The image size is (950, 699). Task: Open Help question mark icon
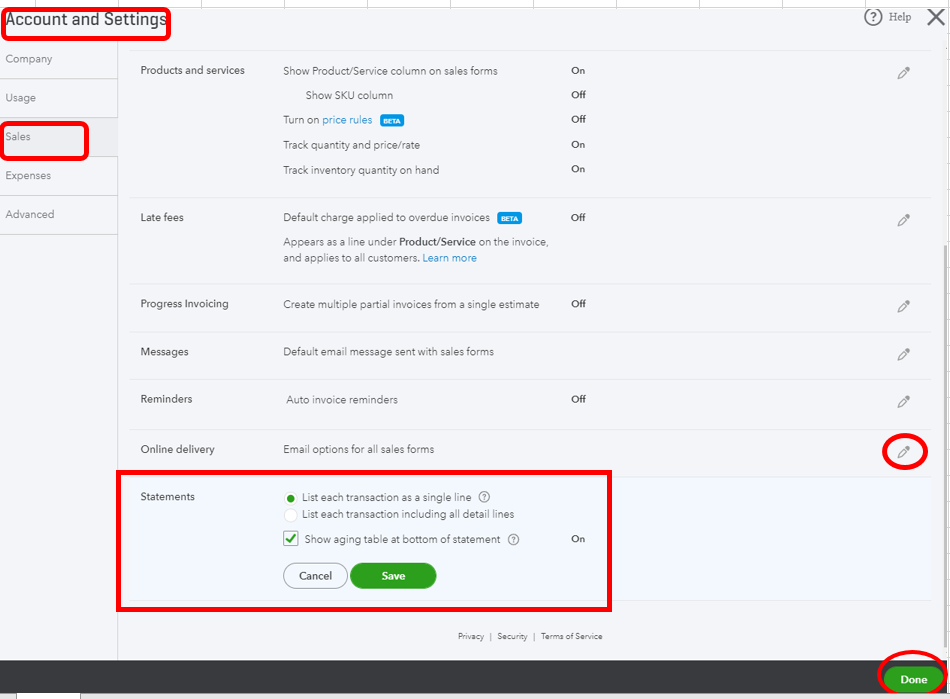pos(872,18)
